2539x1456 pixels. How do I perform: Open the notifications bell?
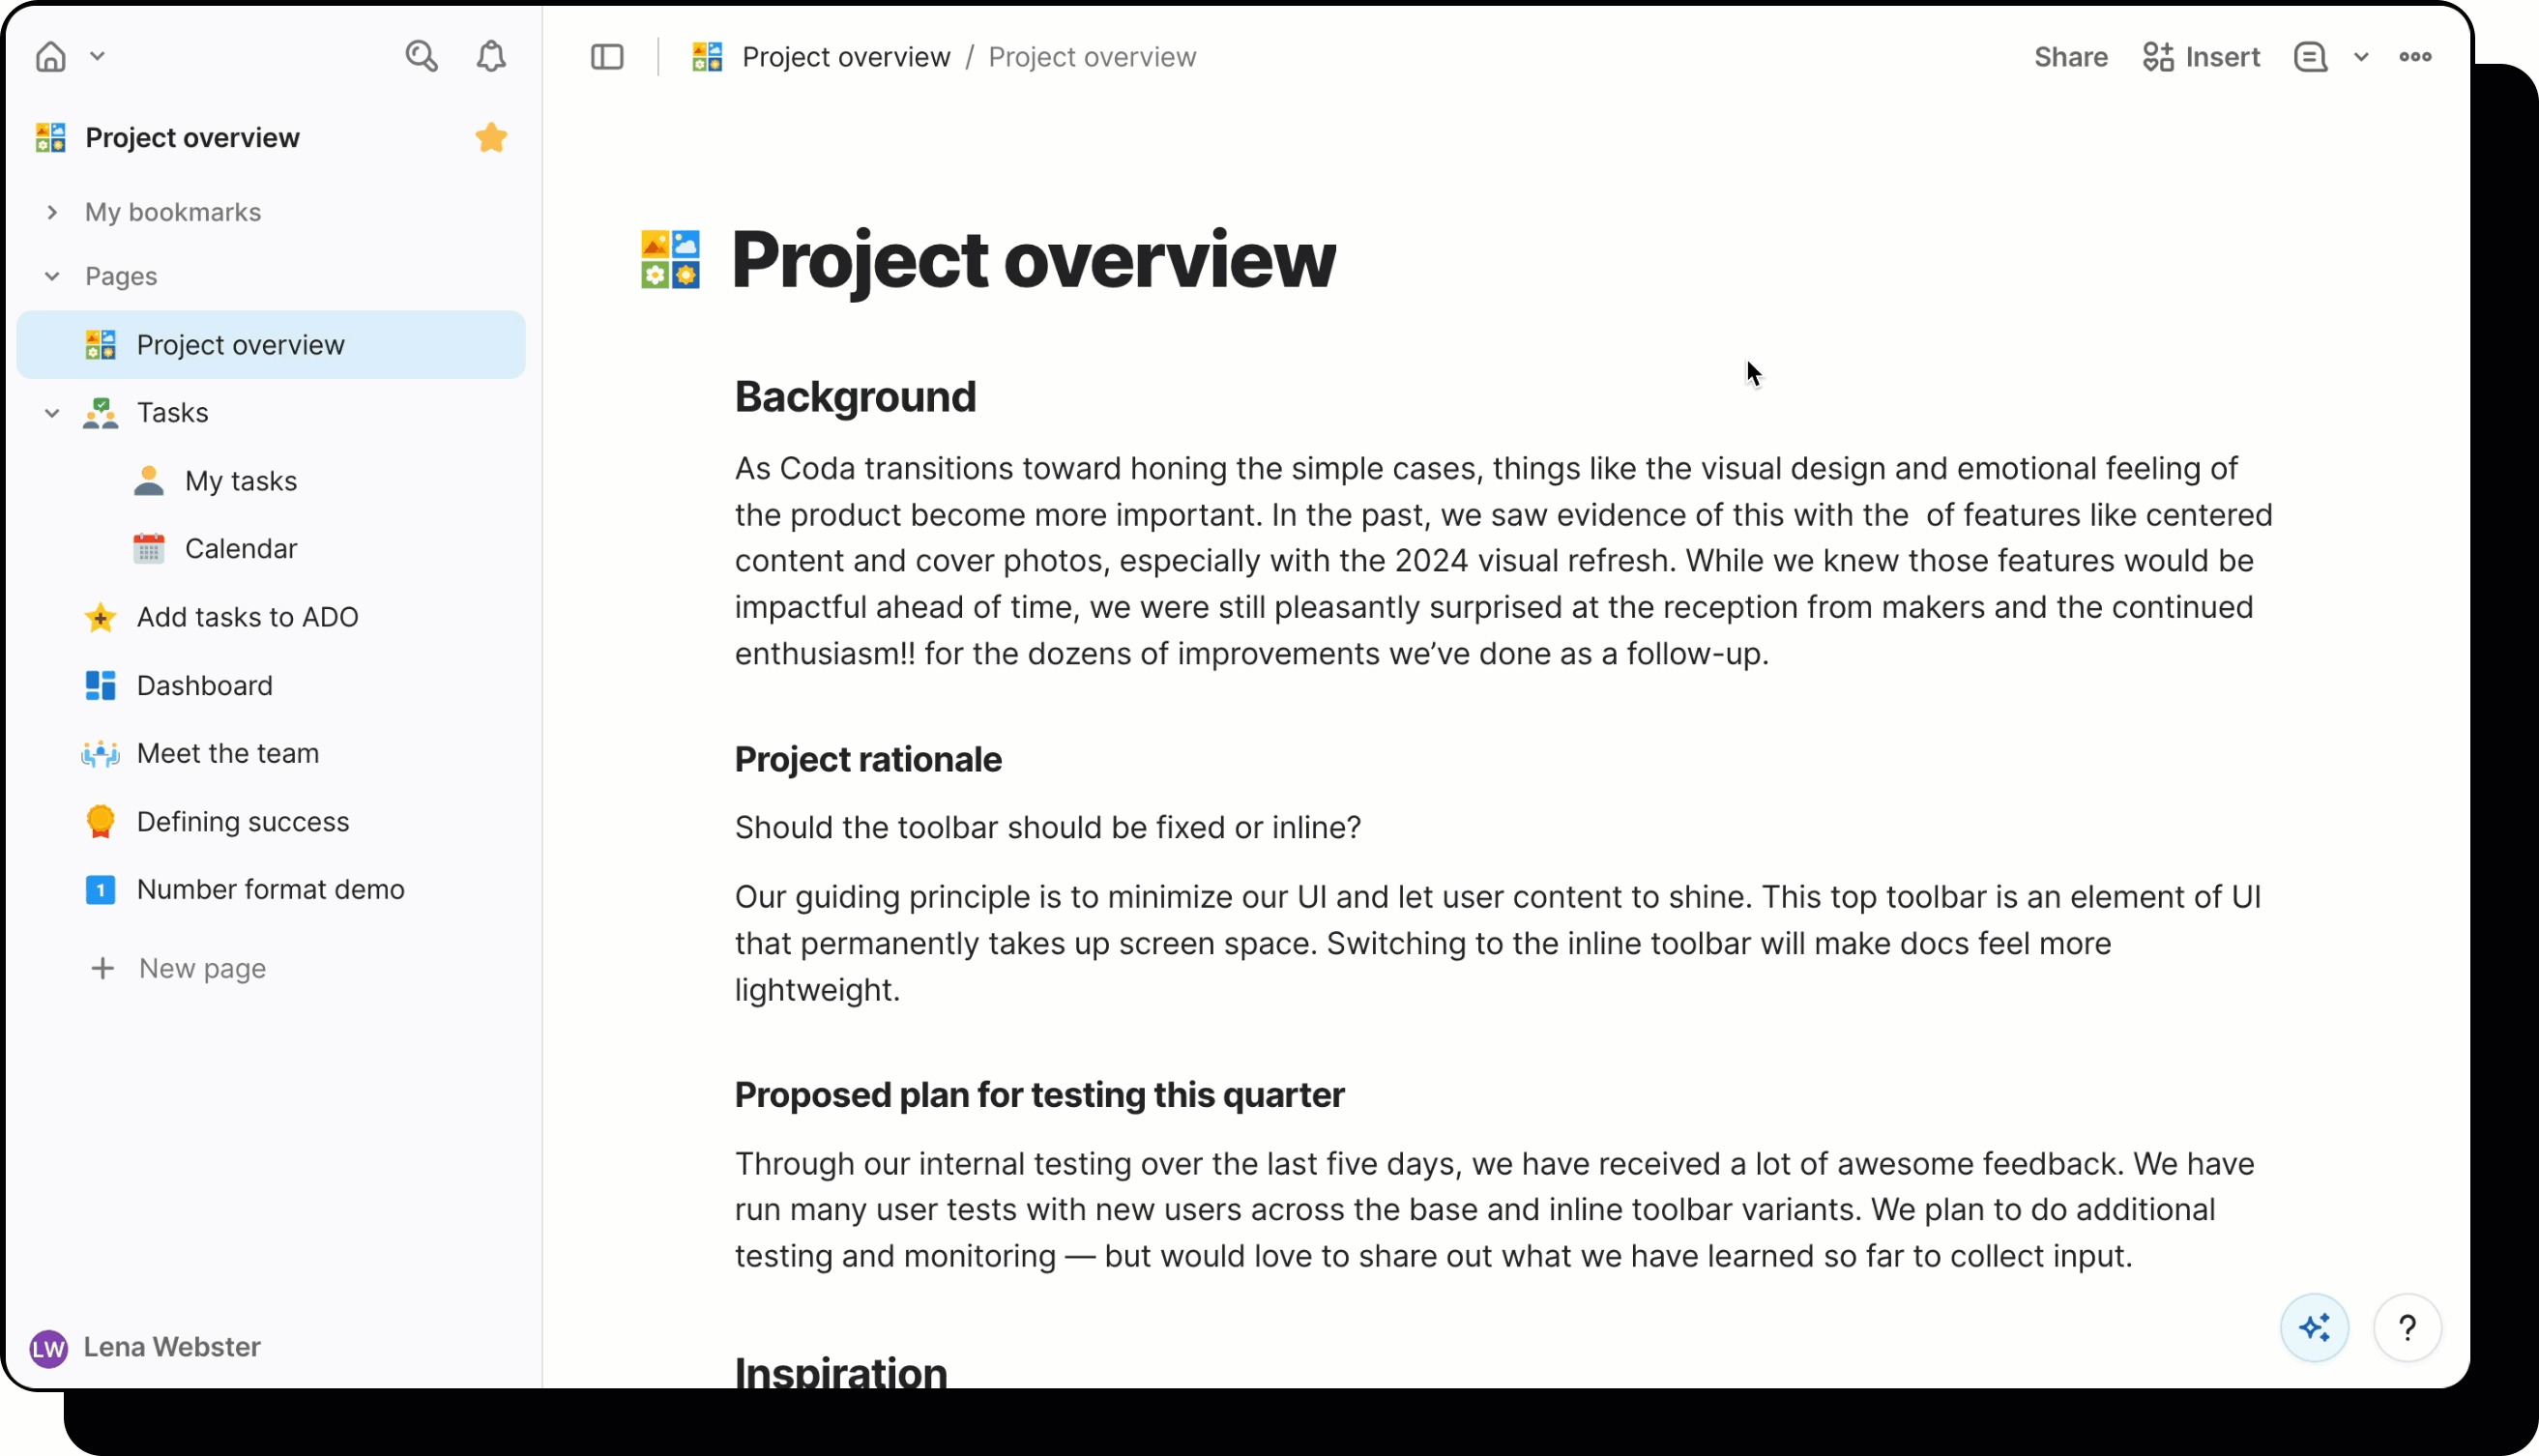coord(490,56)
